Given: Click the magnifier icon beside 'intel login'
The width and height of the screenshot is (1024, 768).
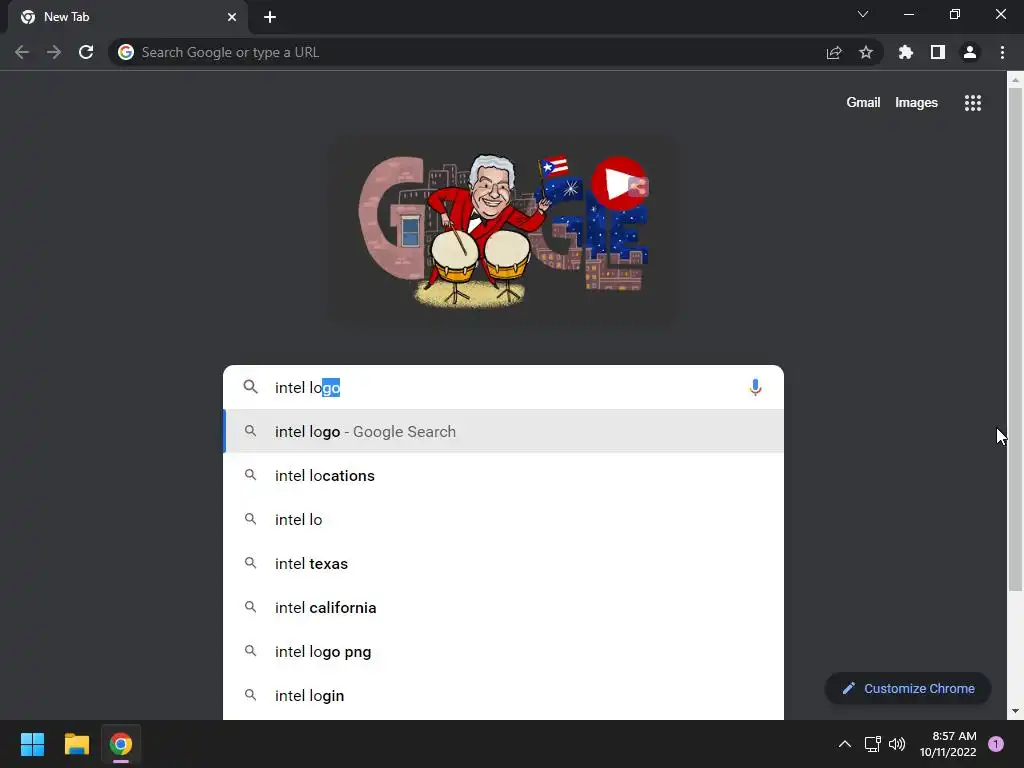Looking at the screenshot, I should click(250, 694).
